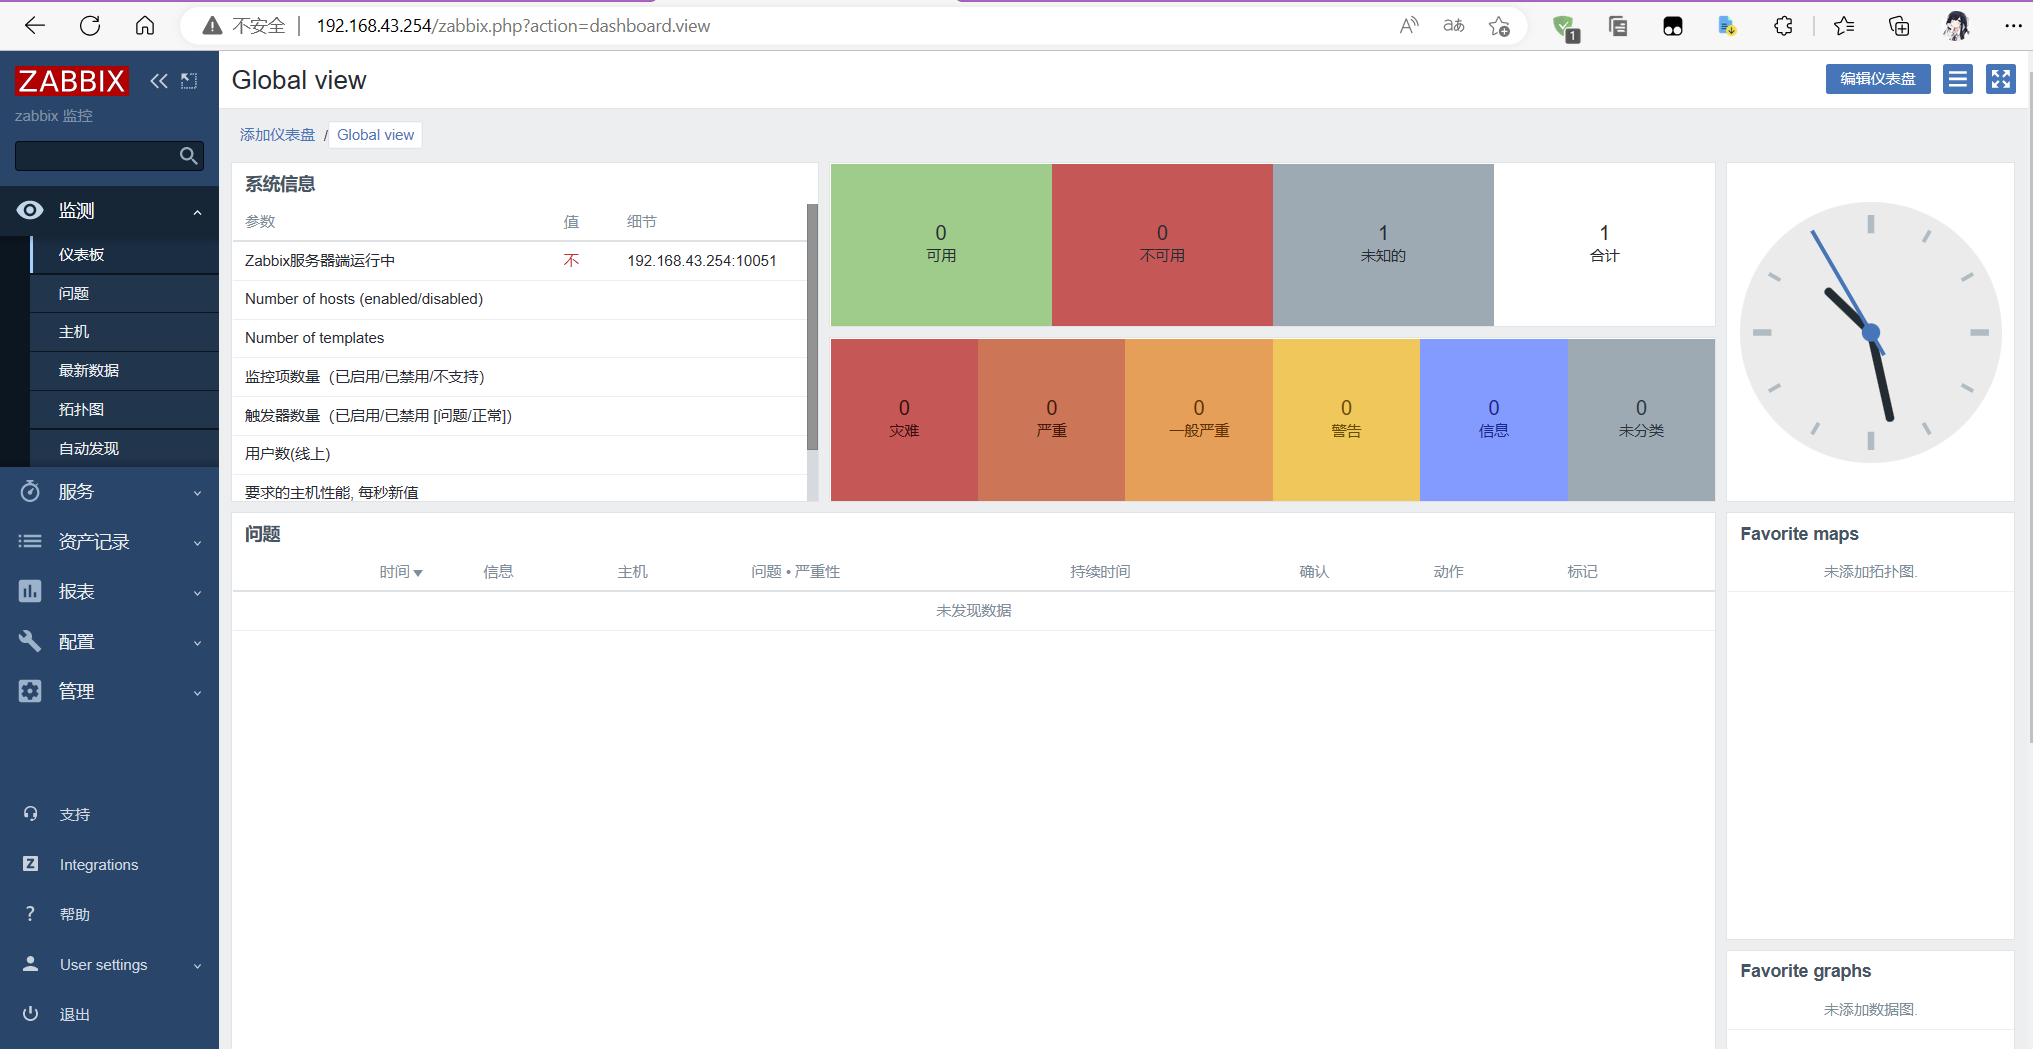2033x1049 pixels.
Task: Click the 退出 logout power icon
Action: 30,1013
